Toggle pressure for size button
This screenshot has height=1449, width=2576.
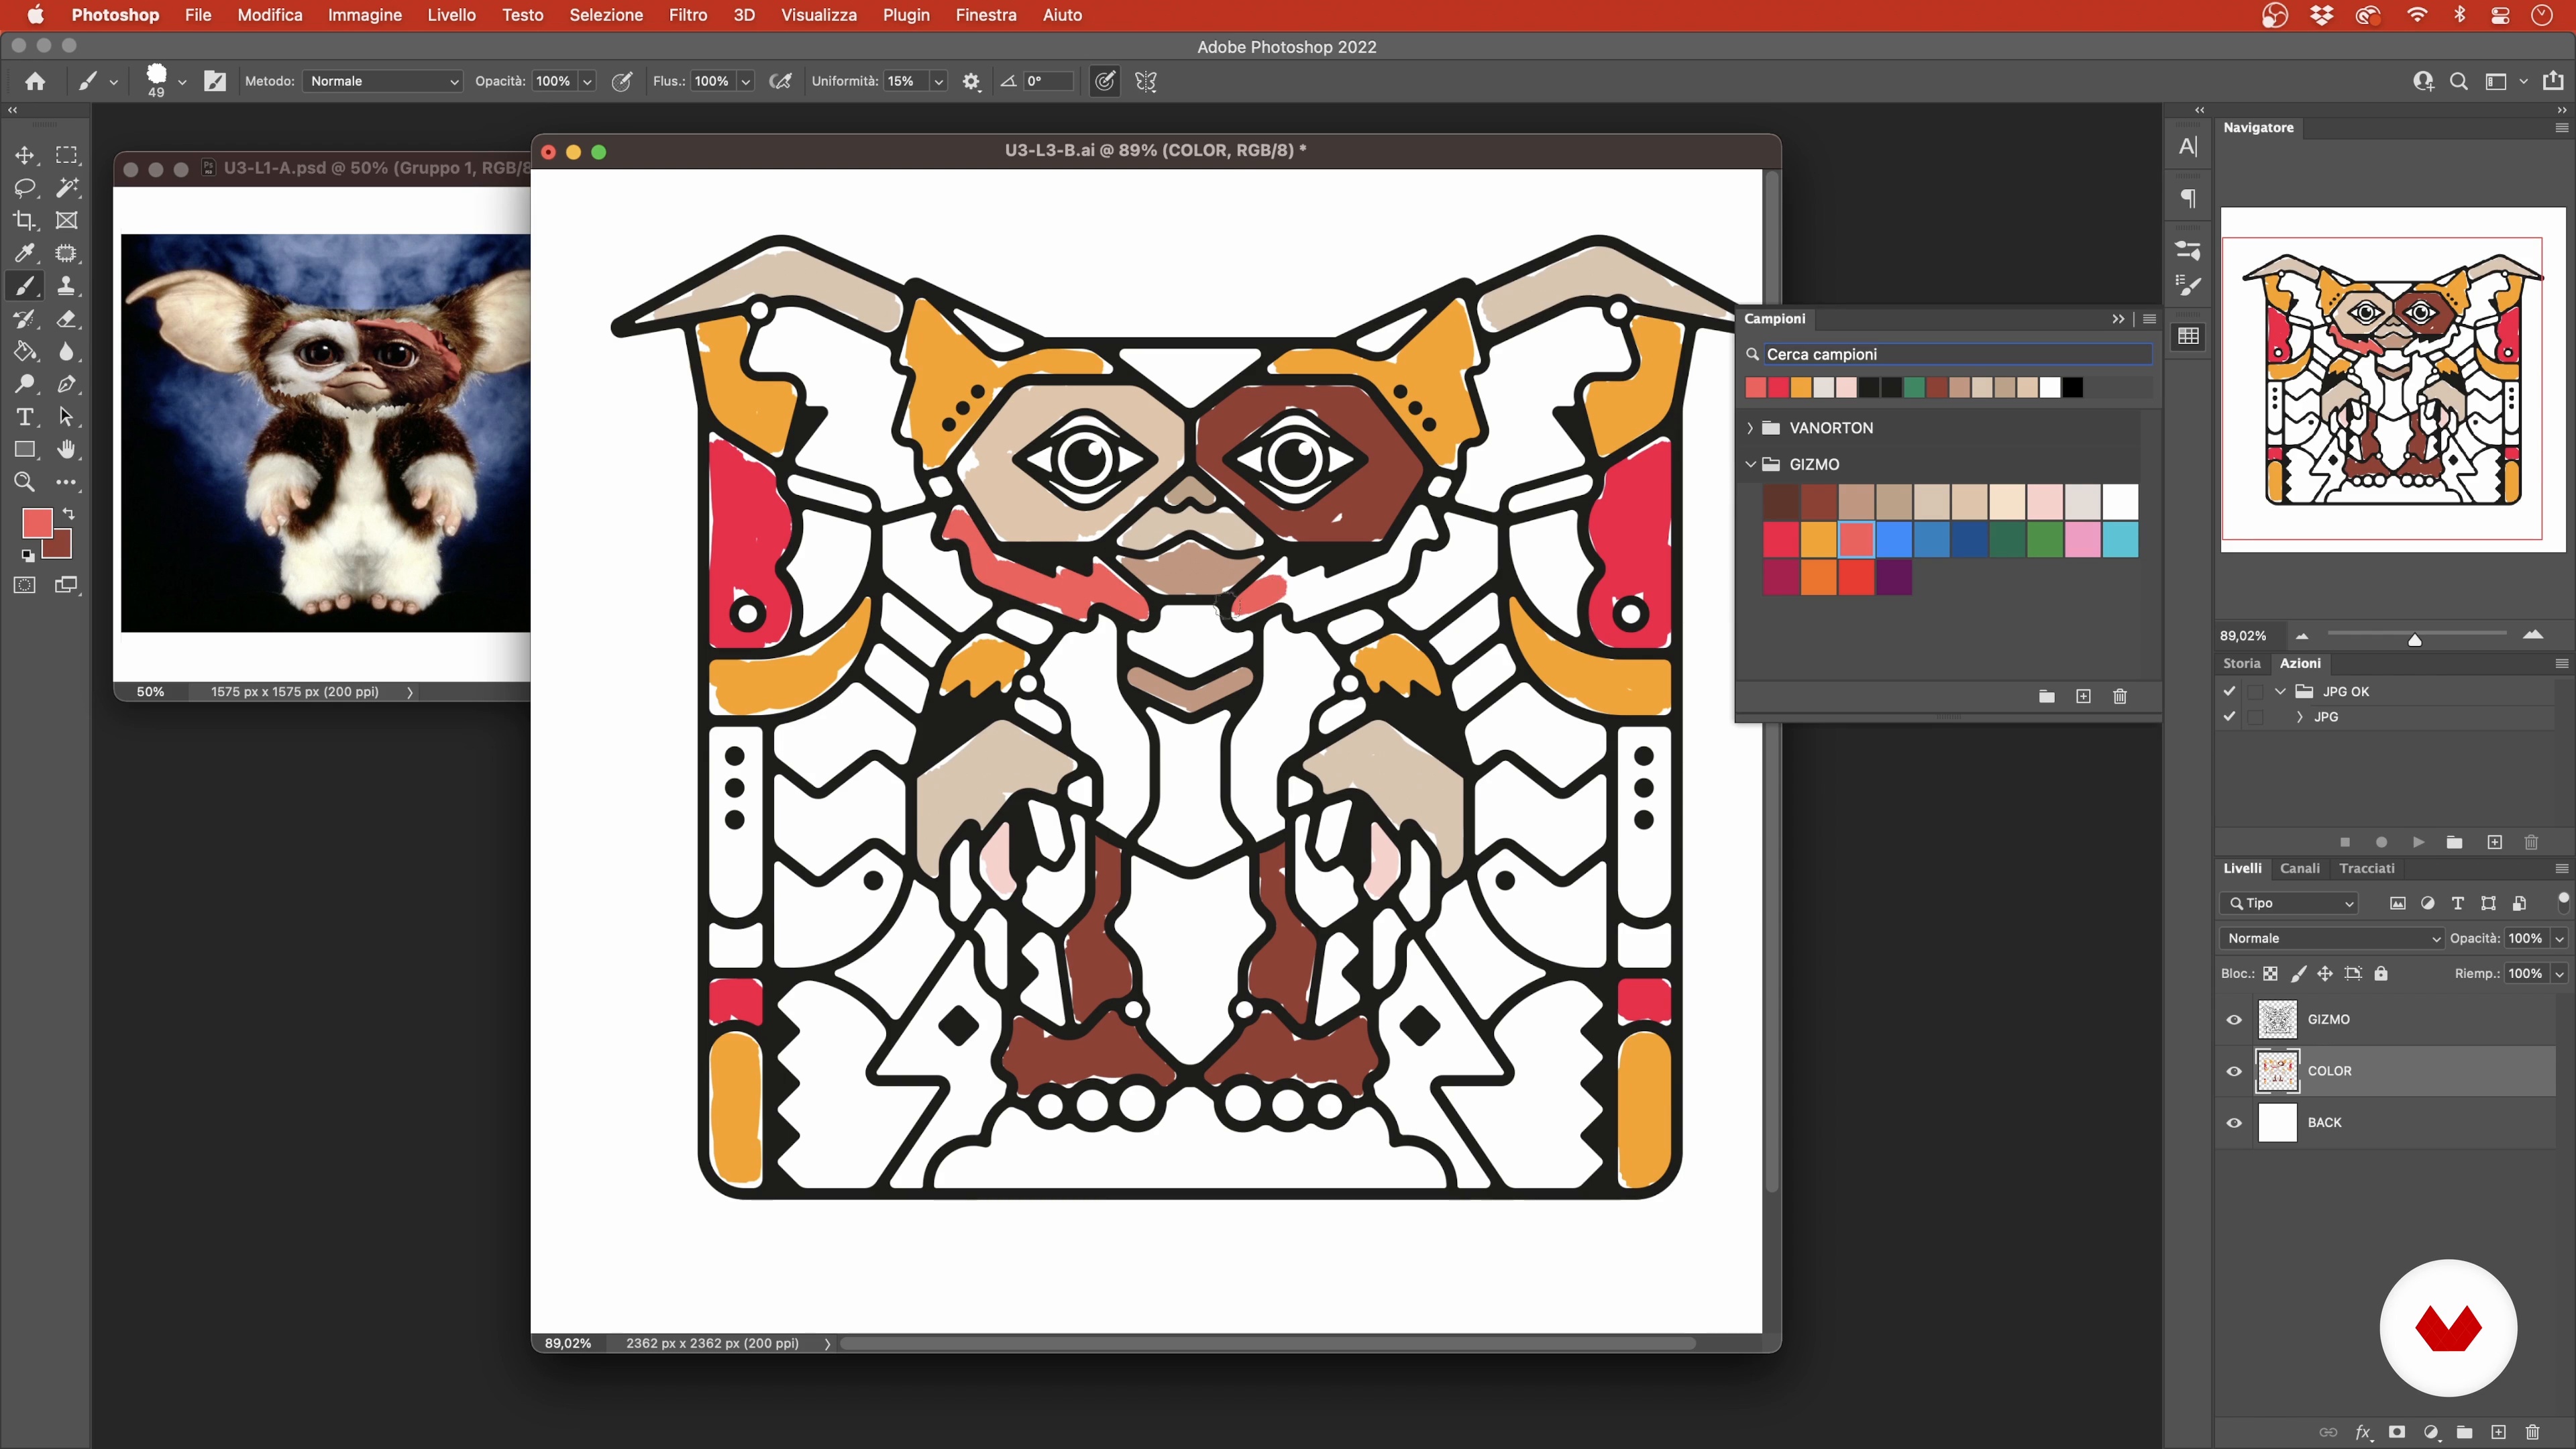tap(1104, 81)
